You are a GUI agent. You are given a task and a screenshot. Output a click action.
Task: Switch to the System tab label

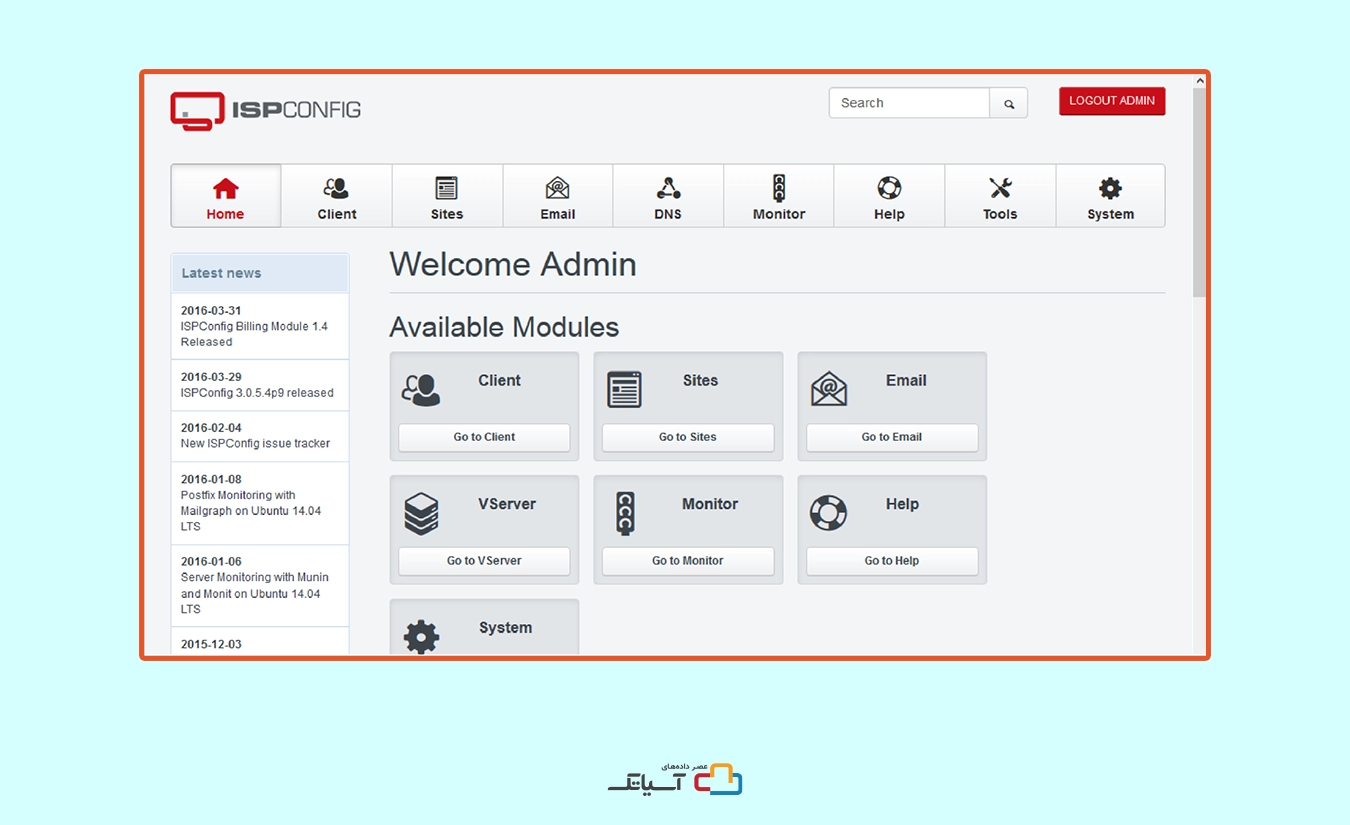coord(1111,214)
